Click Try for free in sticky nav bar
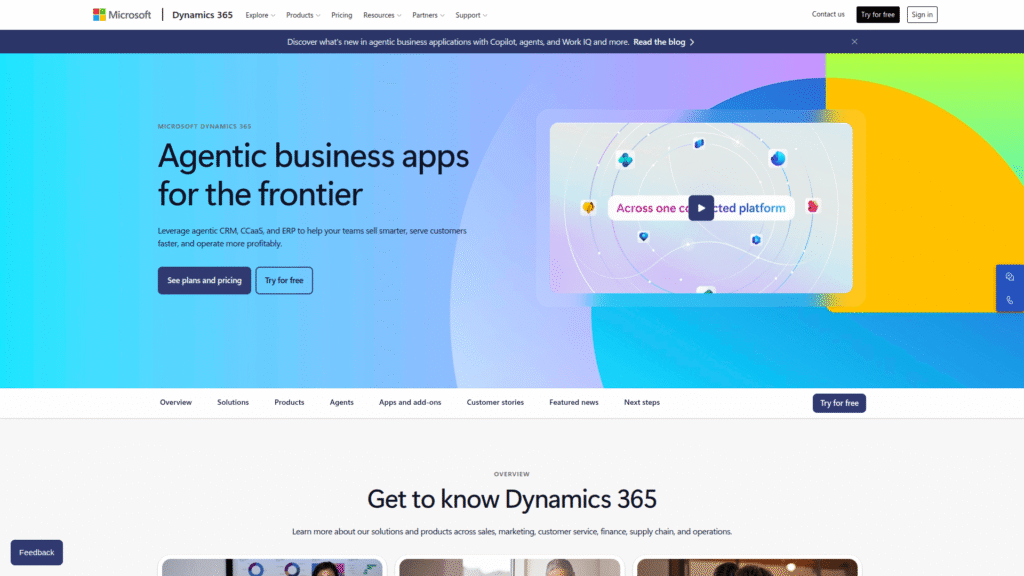The width and height of the screenshot is (1024, 576). (x=839, y=403)
